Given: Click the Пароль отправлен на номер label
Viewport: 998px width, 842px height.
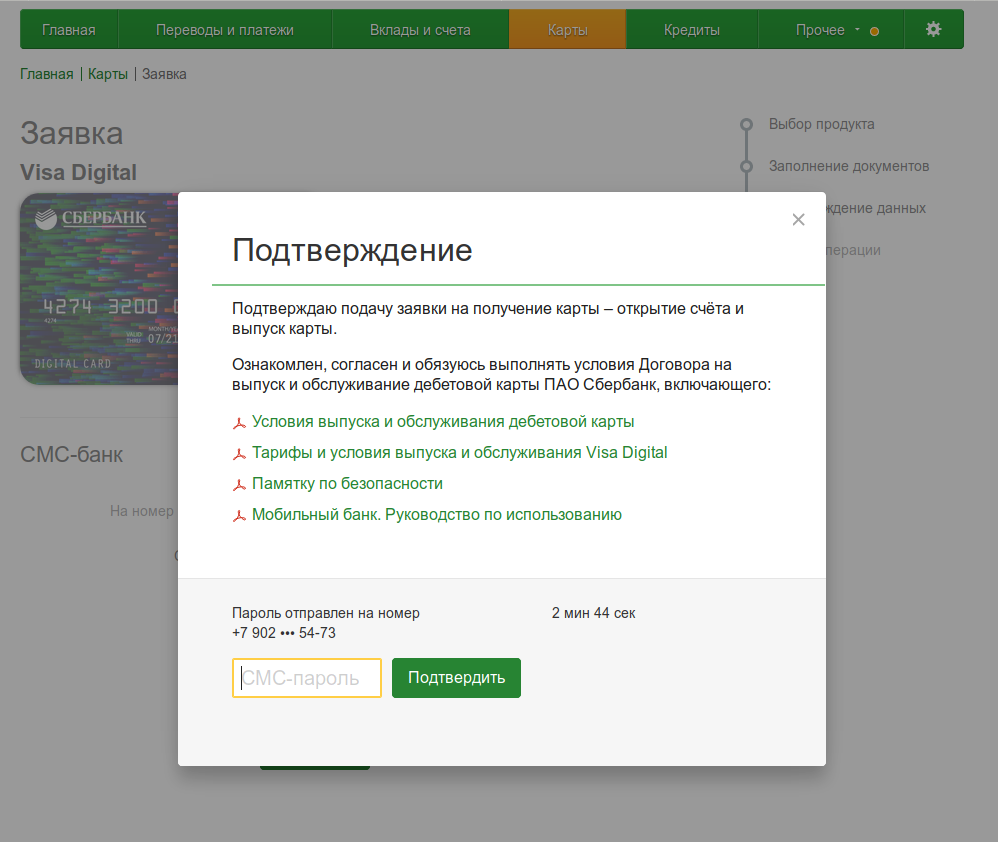Looking at the screenshot, I should coord(326,613).
